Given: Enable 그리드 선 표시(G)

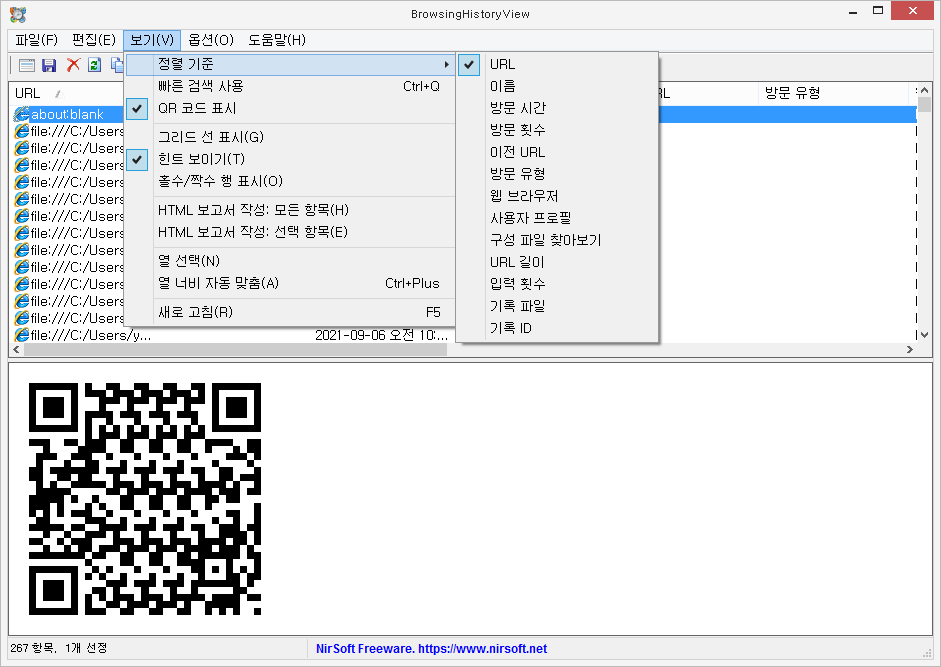Looking at the screenshot, I should pos(290,137).
